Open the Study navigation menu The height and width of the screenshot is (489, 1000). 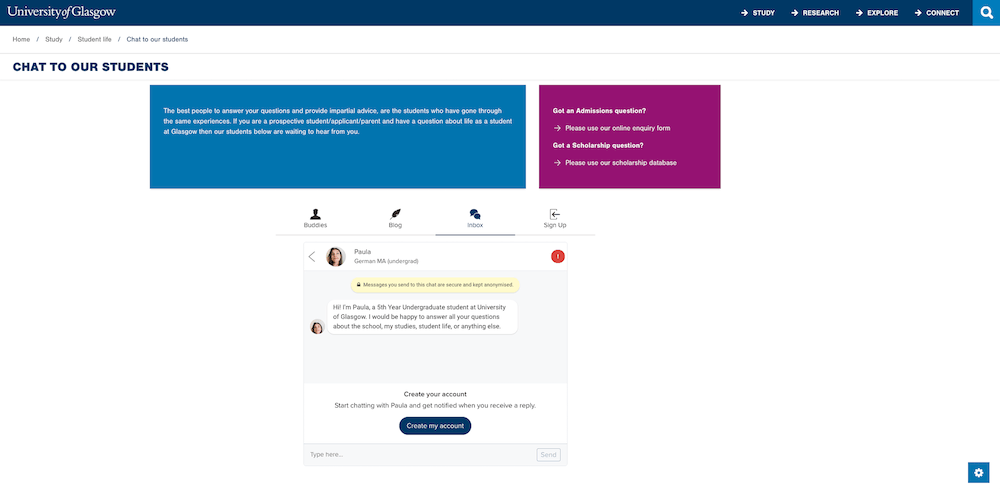pos(758,13)
